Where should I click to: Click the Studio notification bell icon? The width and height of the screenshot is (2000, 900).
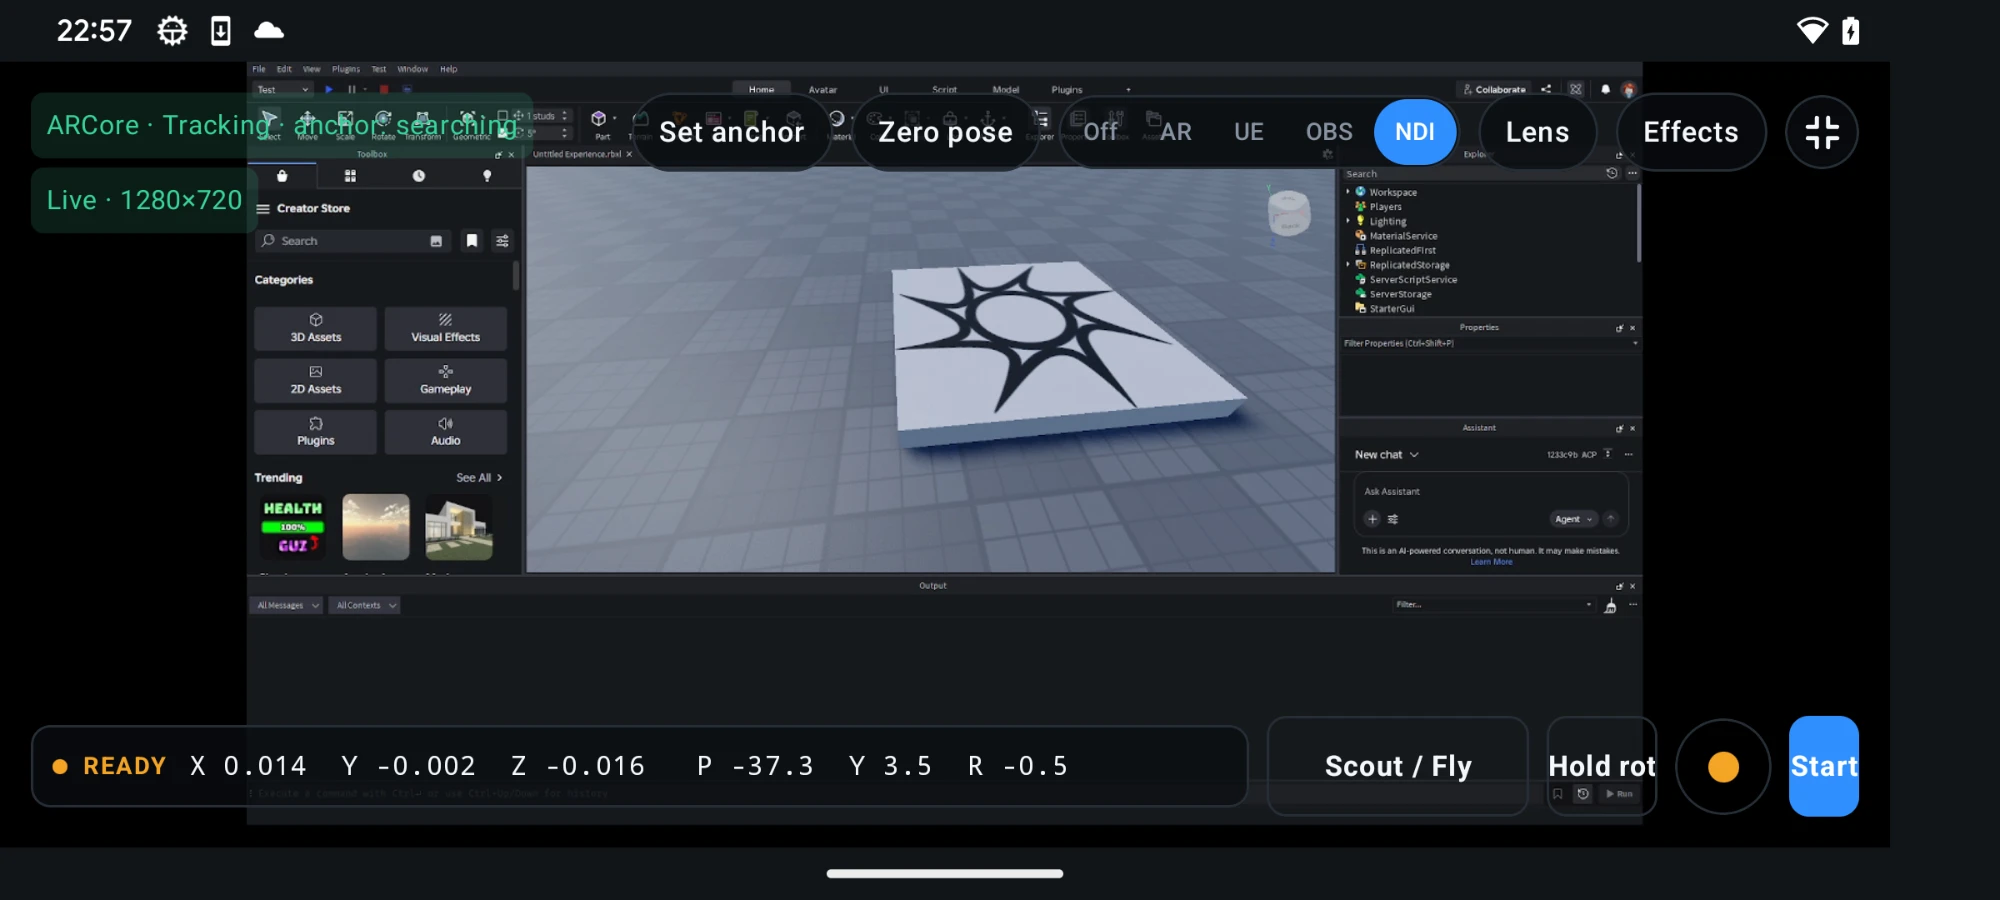click(x=1605, y=89)
